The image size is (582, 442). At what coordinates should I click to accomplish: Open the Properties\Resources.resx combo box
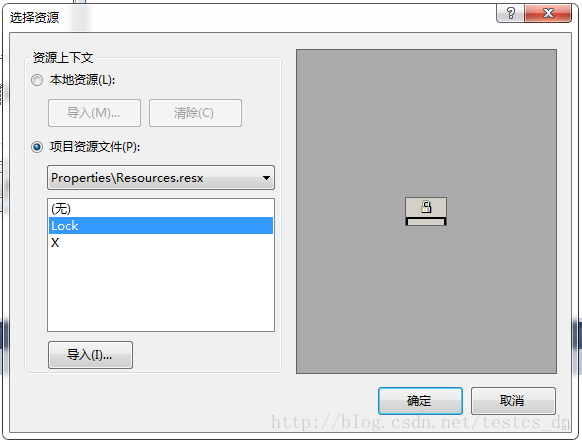tap(161, 178)
